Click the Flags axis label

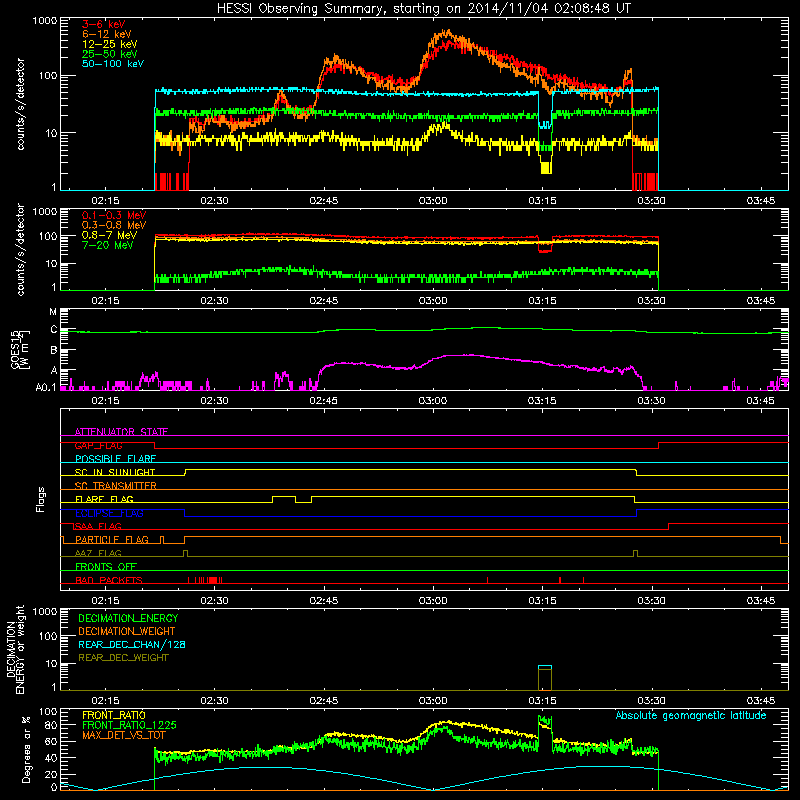click(x=41, y=499)
